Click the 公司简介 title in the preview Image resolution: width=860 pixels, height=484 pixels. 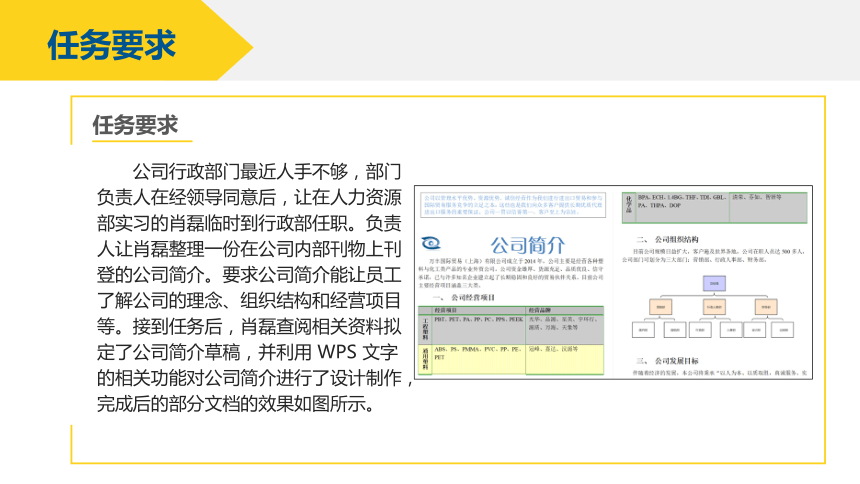(527, 245)
